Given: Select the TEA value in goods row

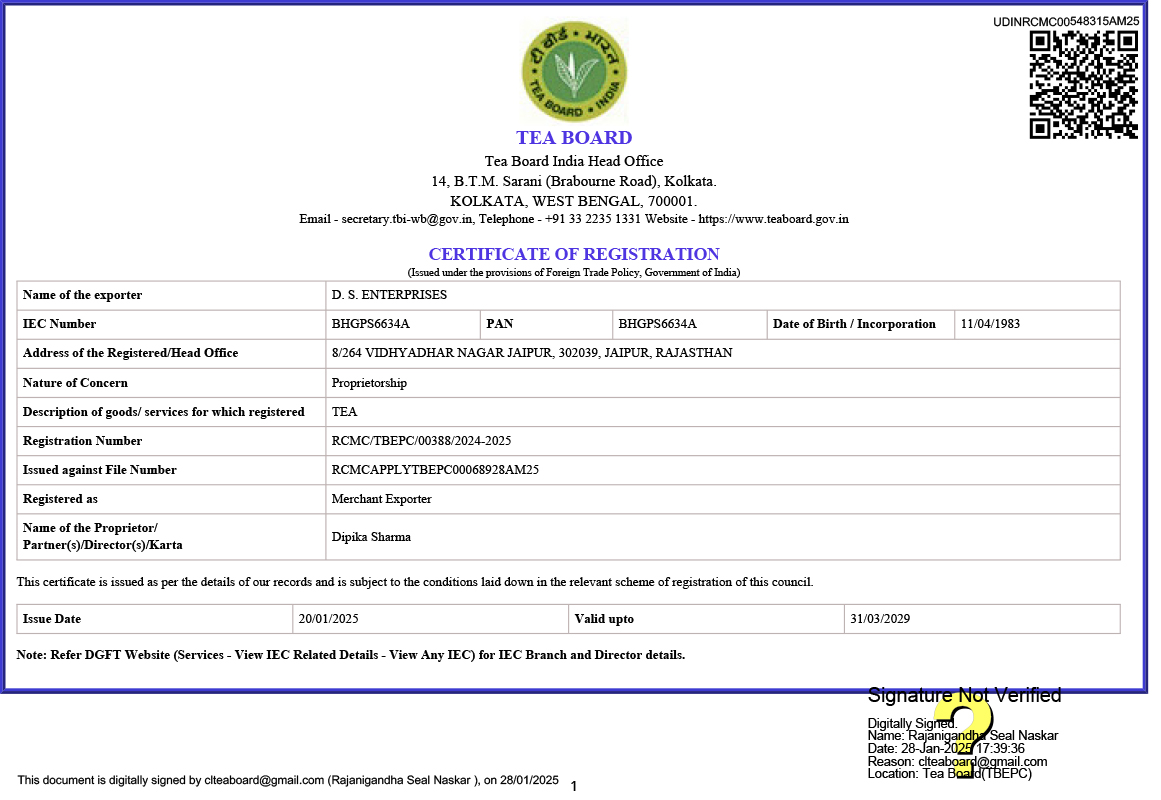Looking at the screenshot, I should pyautogui.click(x=344, y=412).
